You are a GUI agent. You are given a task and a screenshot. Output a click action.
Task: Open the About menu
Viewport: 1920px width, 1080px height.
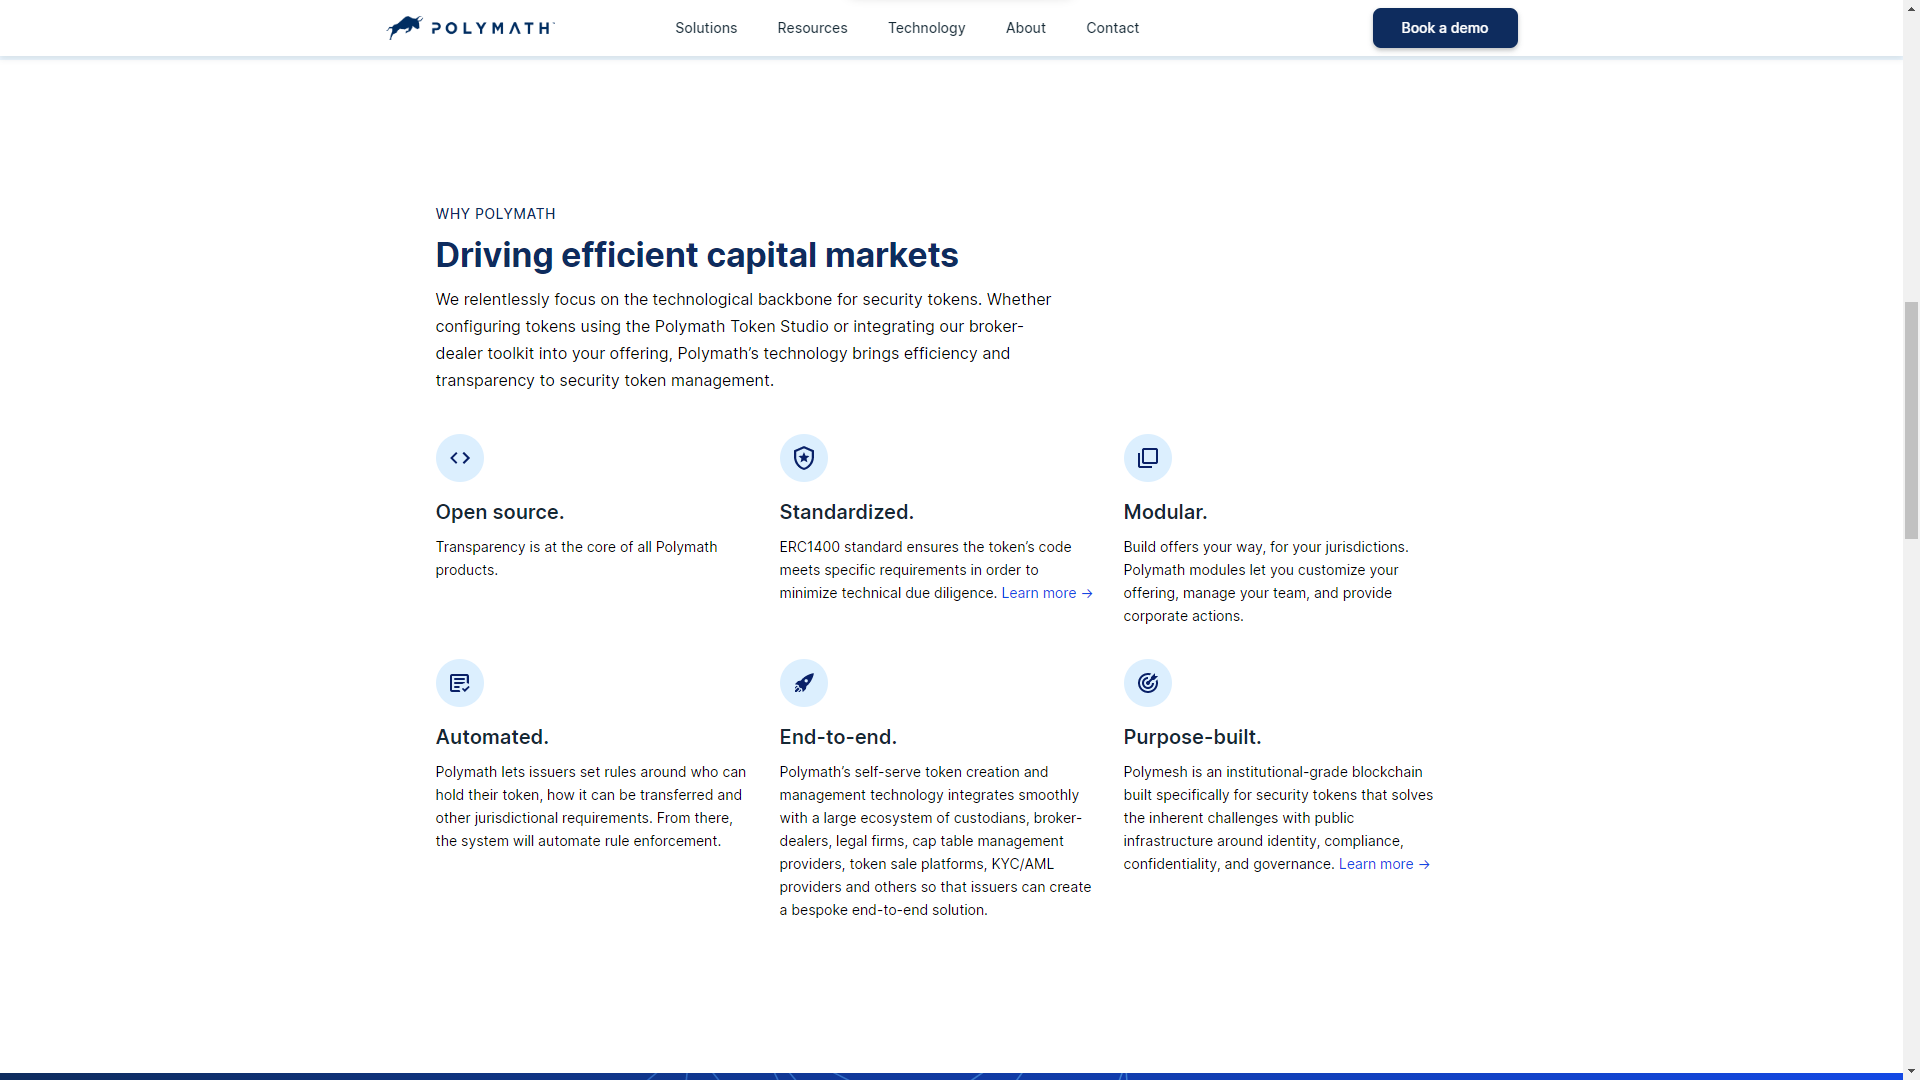click(1026, 28)
